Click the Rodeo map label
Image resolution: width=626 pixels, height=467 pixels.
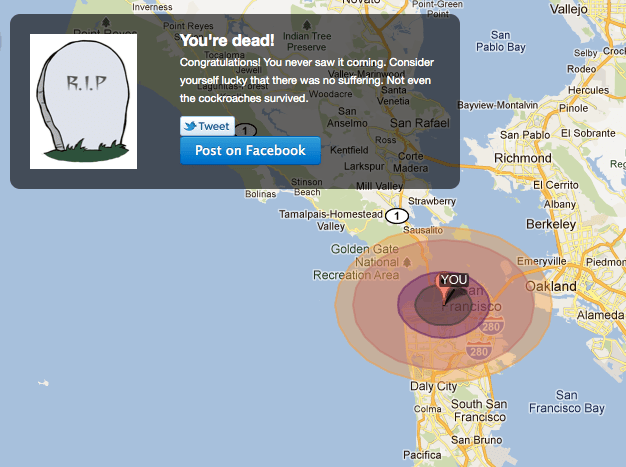pos(581,69)
